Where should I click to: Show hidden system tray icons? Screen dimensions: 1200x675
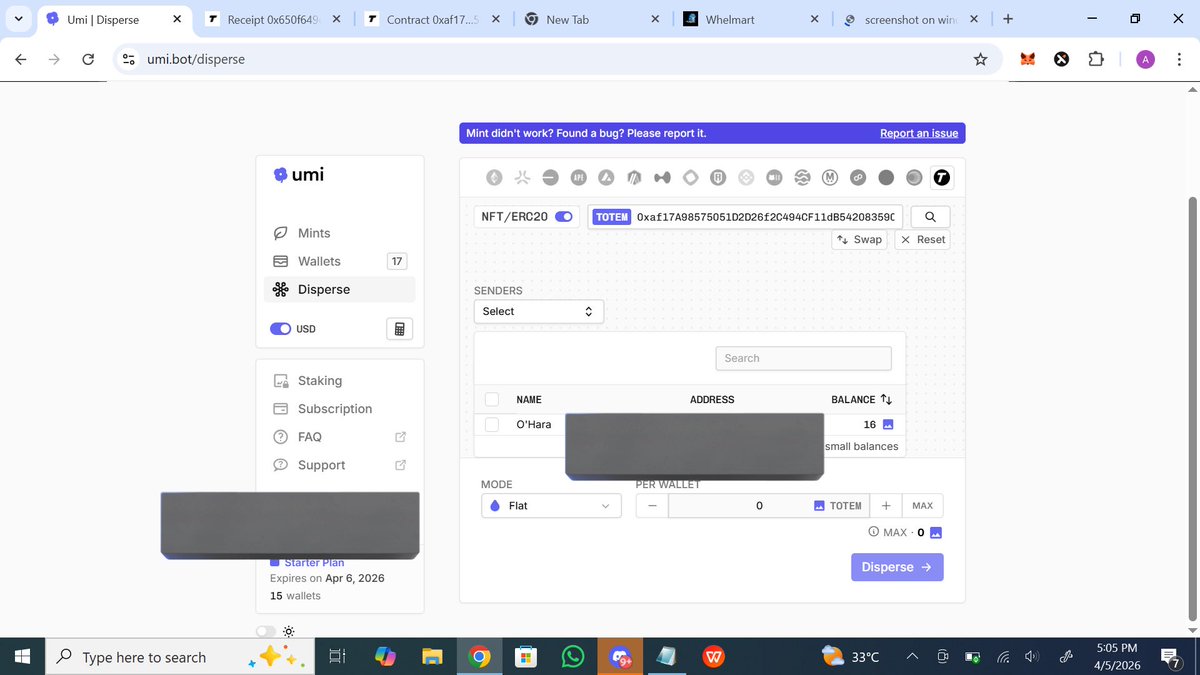[x=912, y=657]
